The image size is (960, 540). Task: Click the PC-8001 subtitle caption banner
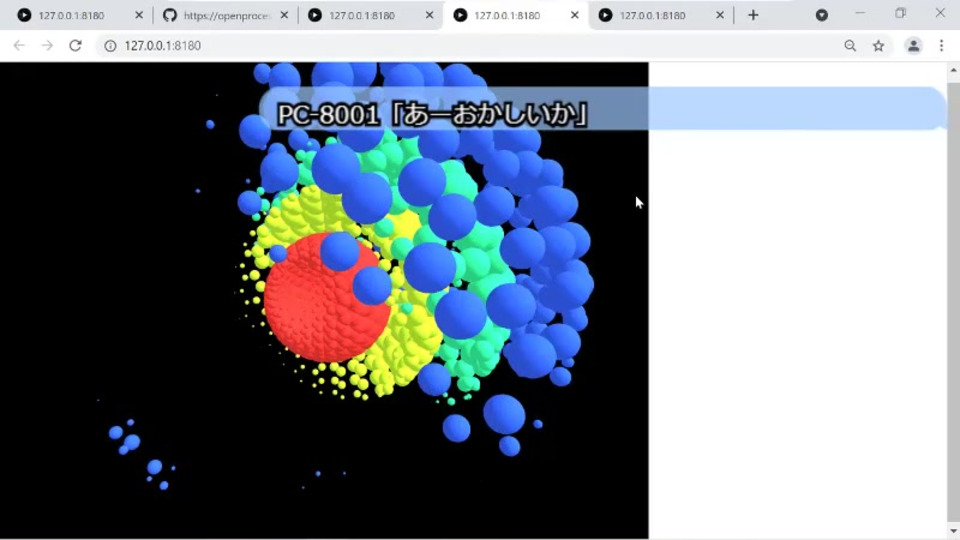tap(602, 108)
